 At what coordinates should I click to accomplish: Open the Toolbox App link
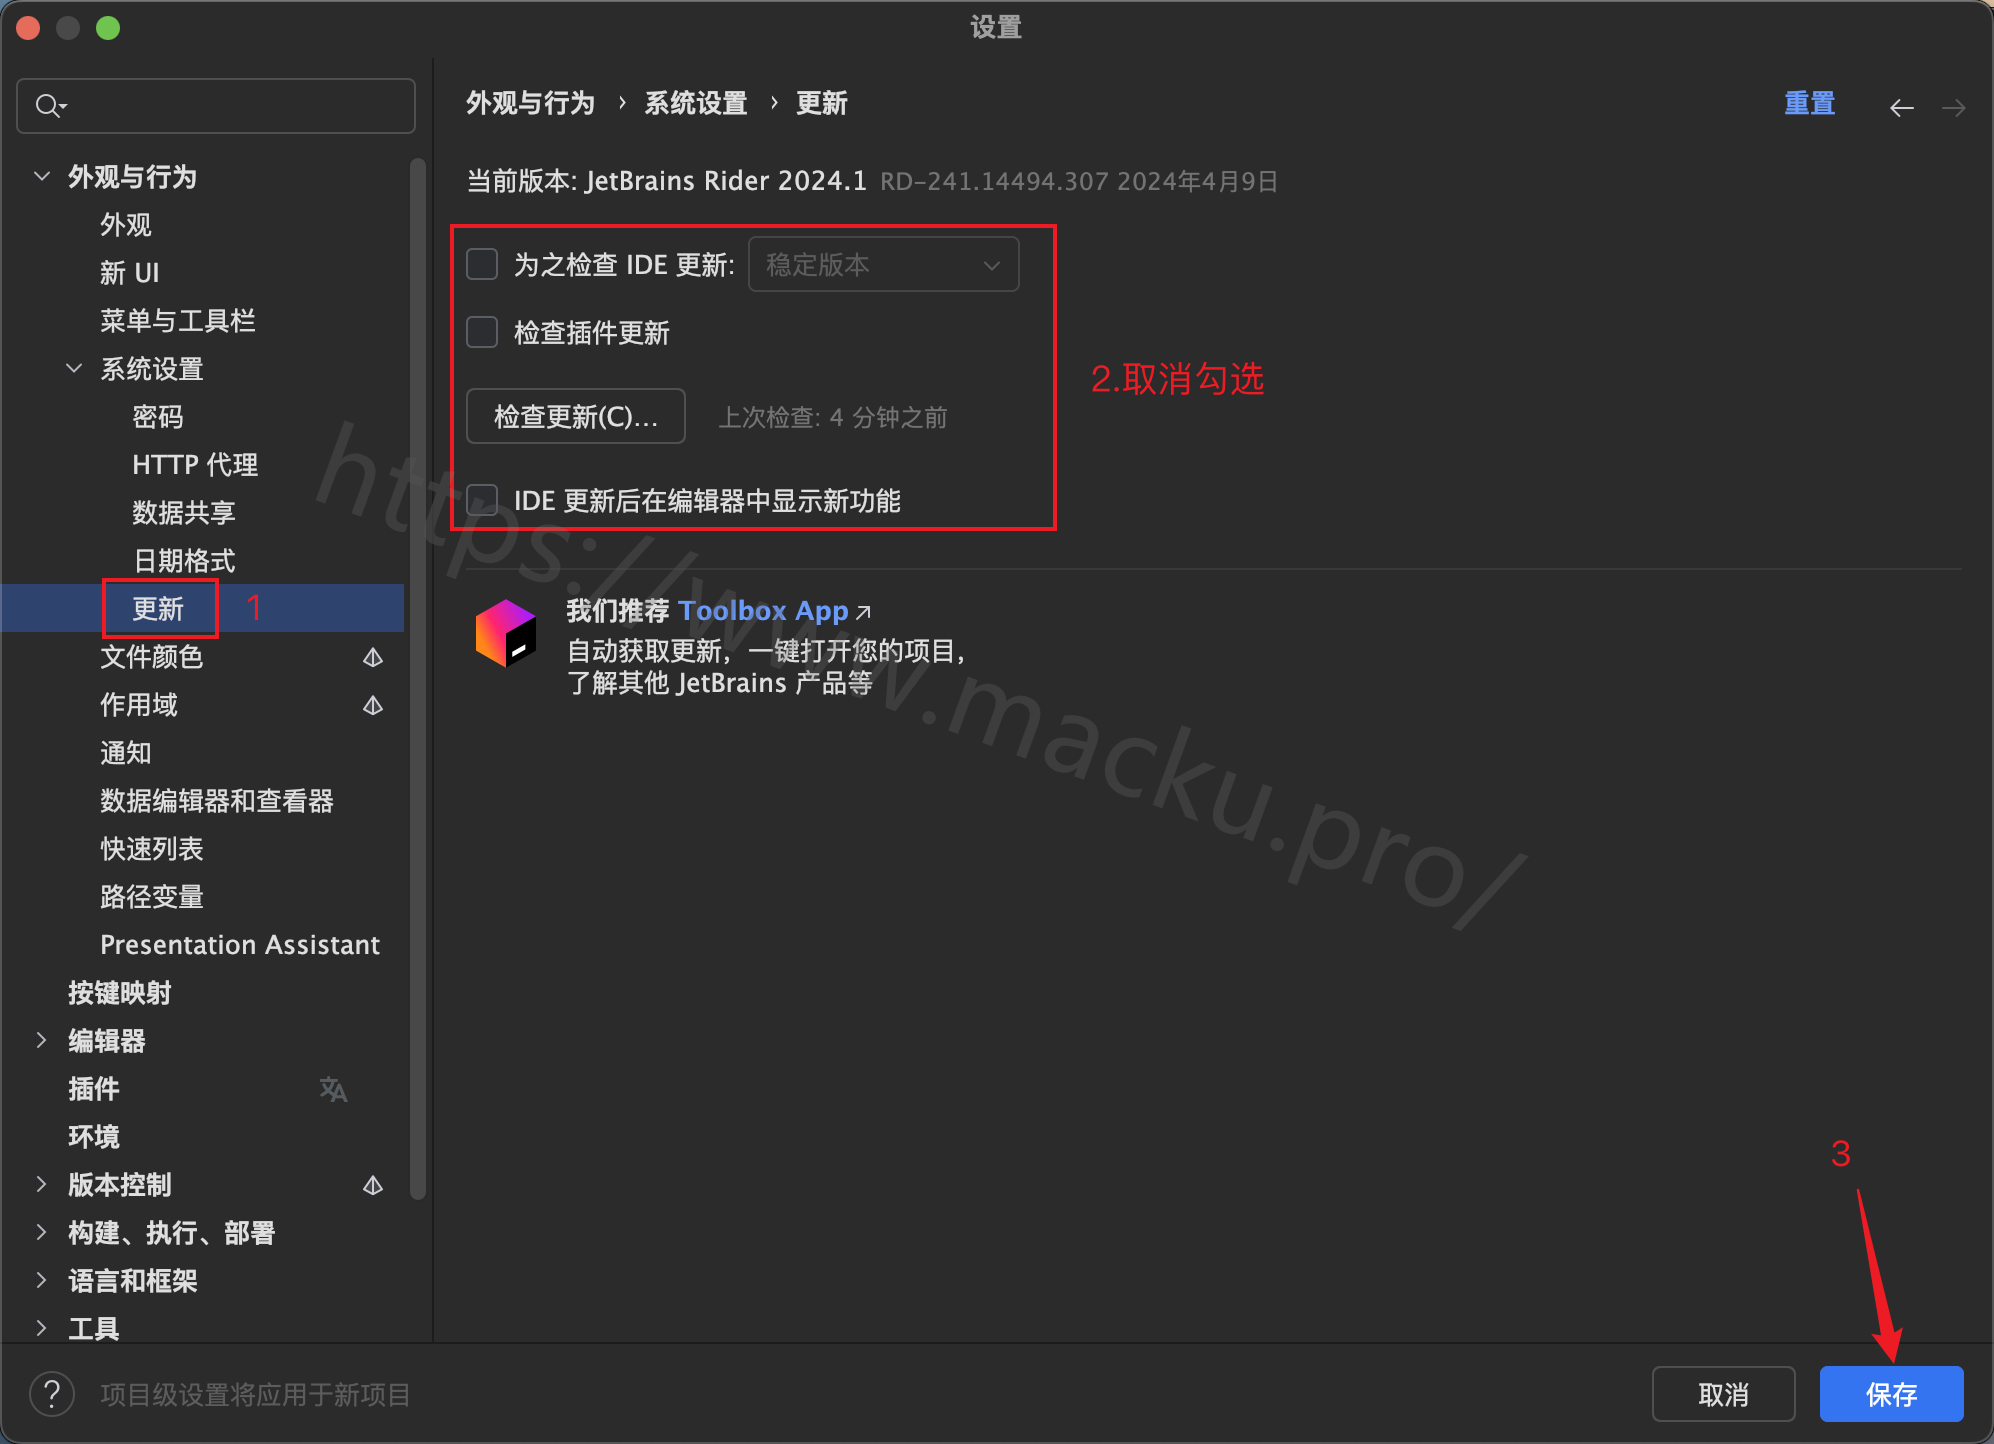(x=763, y=611)
